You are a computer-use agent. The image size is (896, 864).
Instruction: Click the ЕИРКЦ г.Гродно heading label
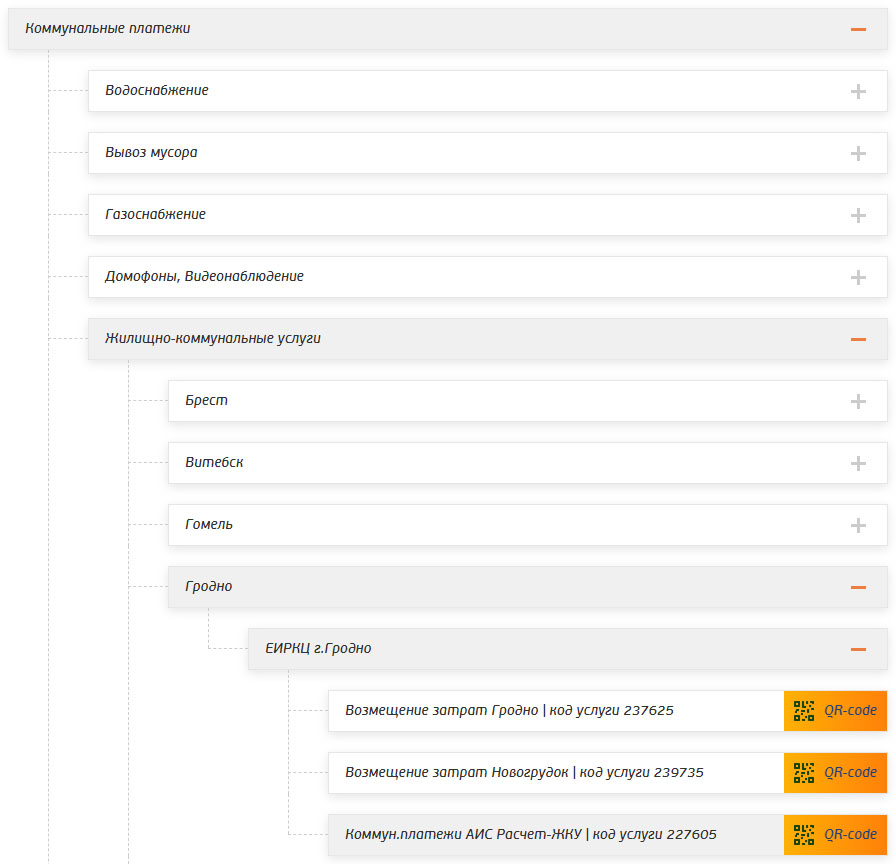click(x=318, y=649)
